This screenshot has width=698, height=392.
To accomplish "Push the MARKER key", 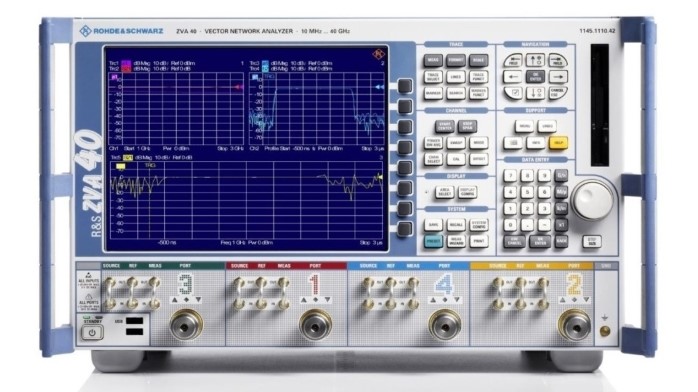I will 433,93.
